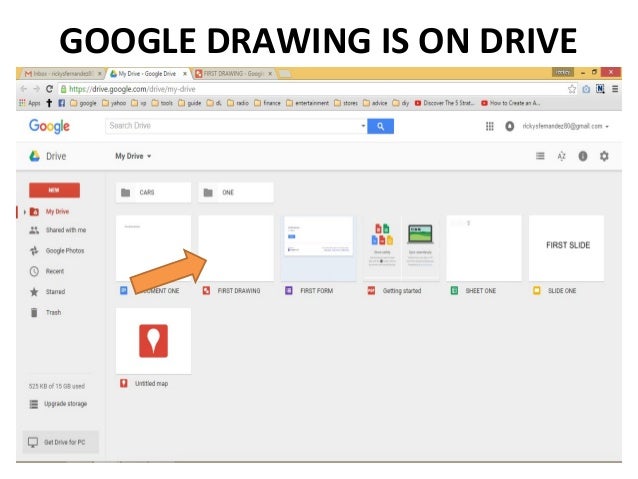Click the Getting started PDF icon
Screen dimensions: 638x479
[x=371, y=291]
